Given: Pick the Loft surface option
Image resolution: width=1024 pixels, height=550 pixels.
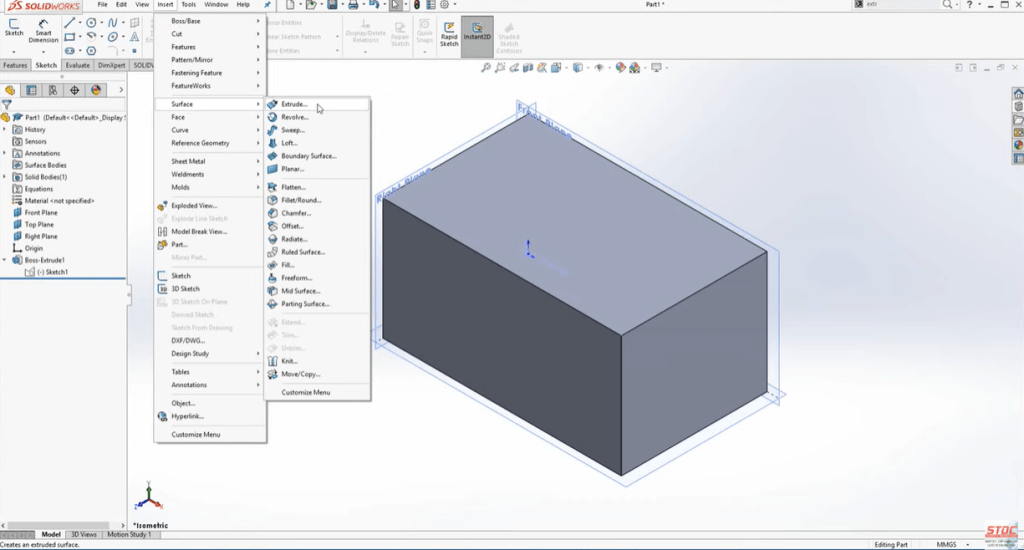Looking at the screenshot, I should (289, 143).
